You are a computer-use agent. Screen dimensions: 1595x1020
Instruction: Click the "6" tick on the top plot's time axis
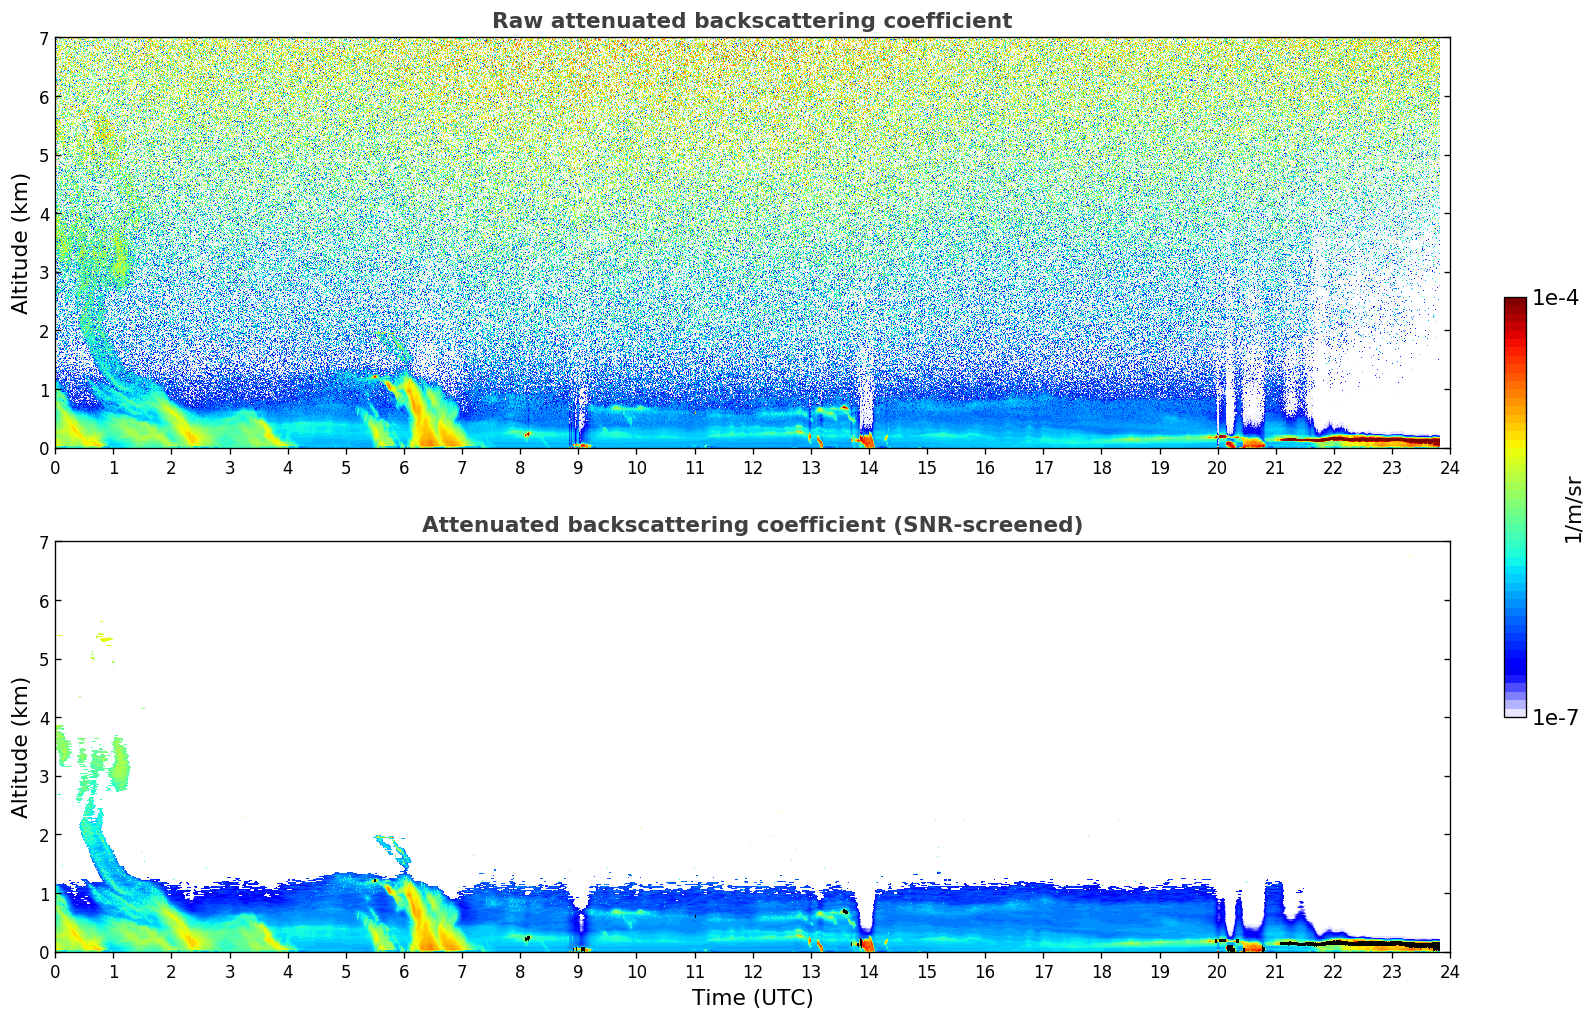[x=404, y=467]
